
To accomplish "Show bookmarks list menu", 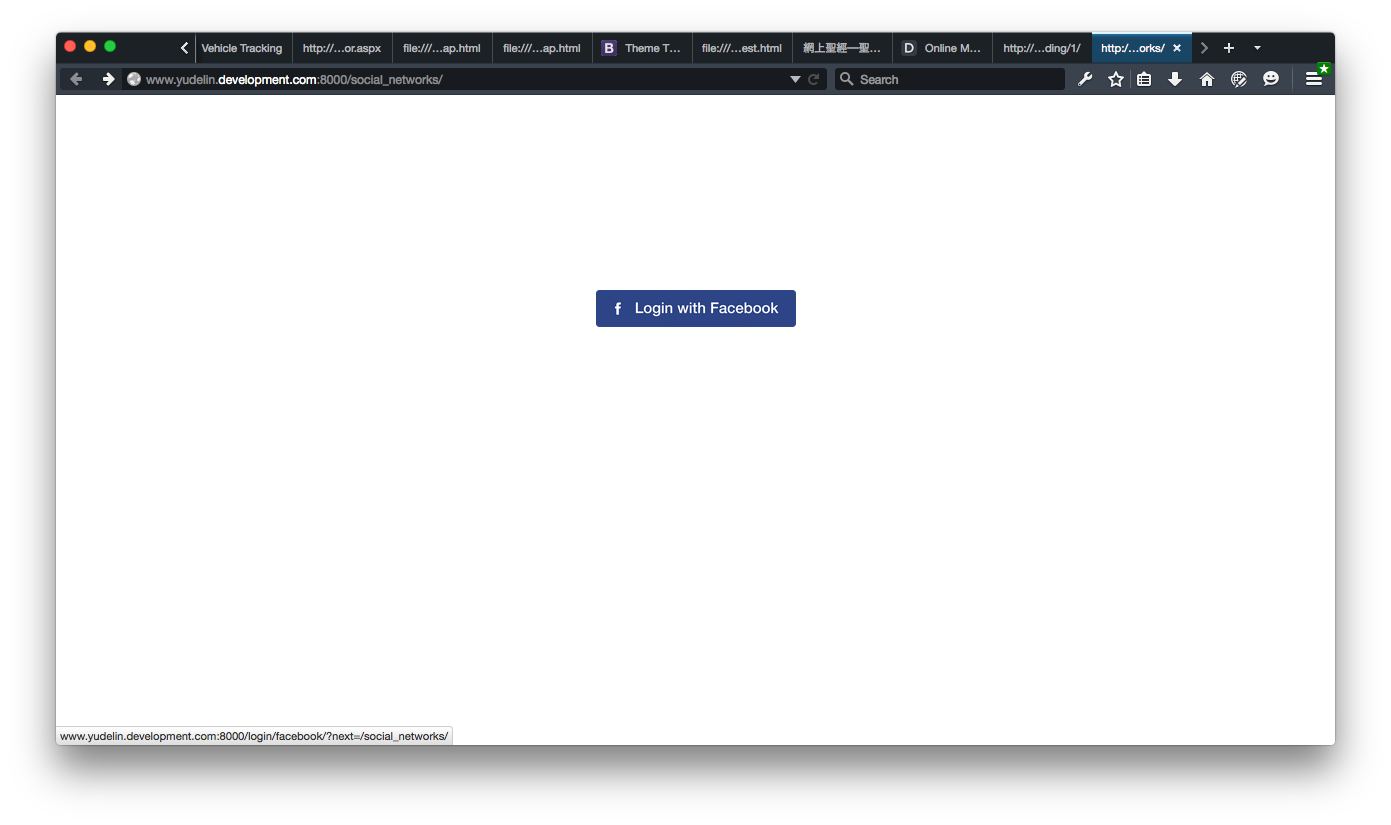I will point(1144,79).
